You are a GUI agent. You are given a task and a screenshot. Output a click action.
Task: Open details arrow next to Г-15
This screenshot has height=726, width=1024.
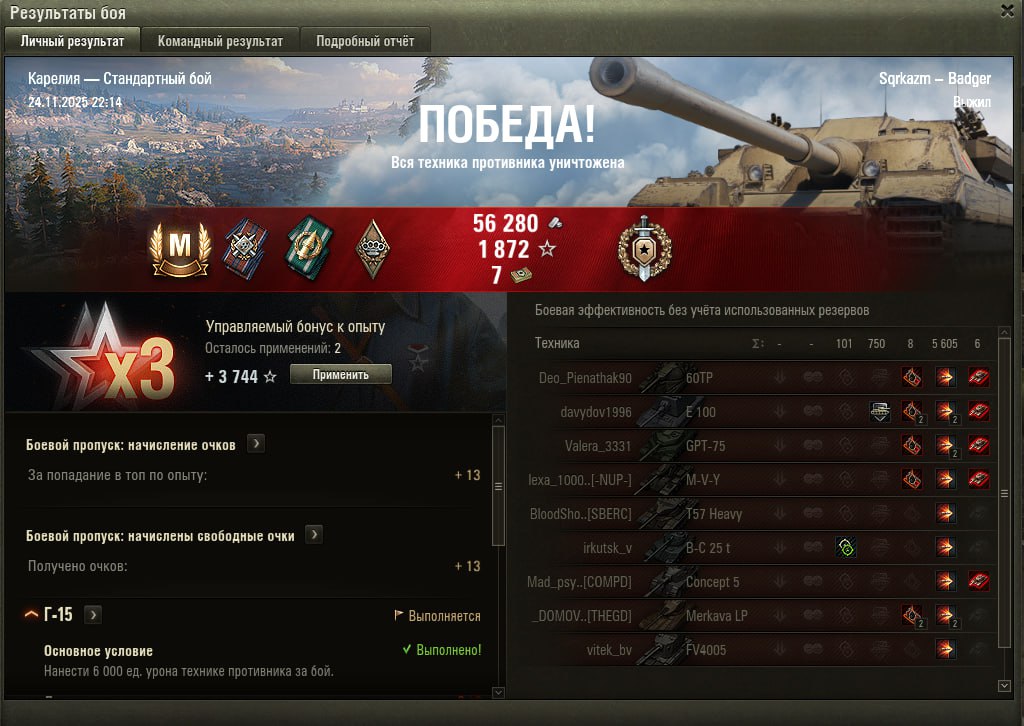tap(93, 614)
